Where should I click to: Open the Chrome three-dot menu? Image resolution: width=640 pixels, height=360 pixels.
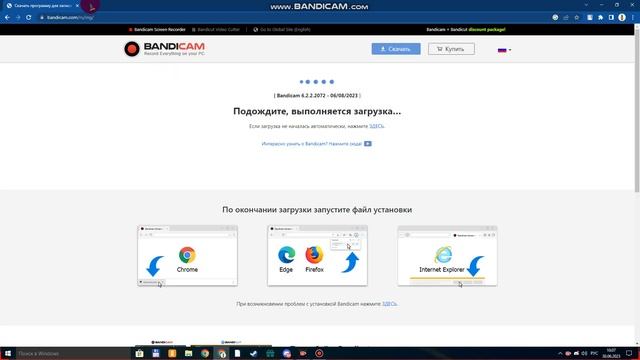[x=633, y=18]
